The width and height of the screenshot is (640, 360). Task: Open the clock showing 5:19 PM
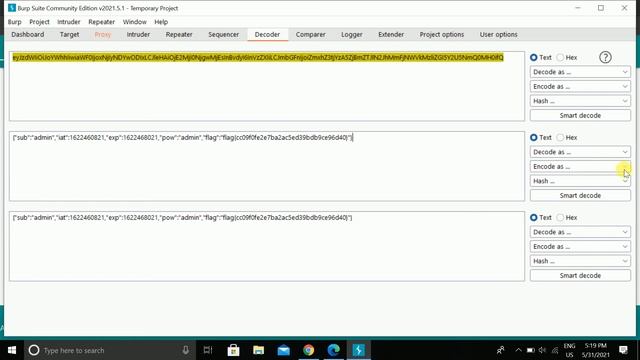tap(596, 350)
